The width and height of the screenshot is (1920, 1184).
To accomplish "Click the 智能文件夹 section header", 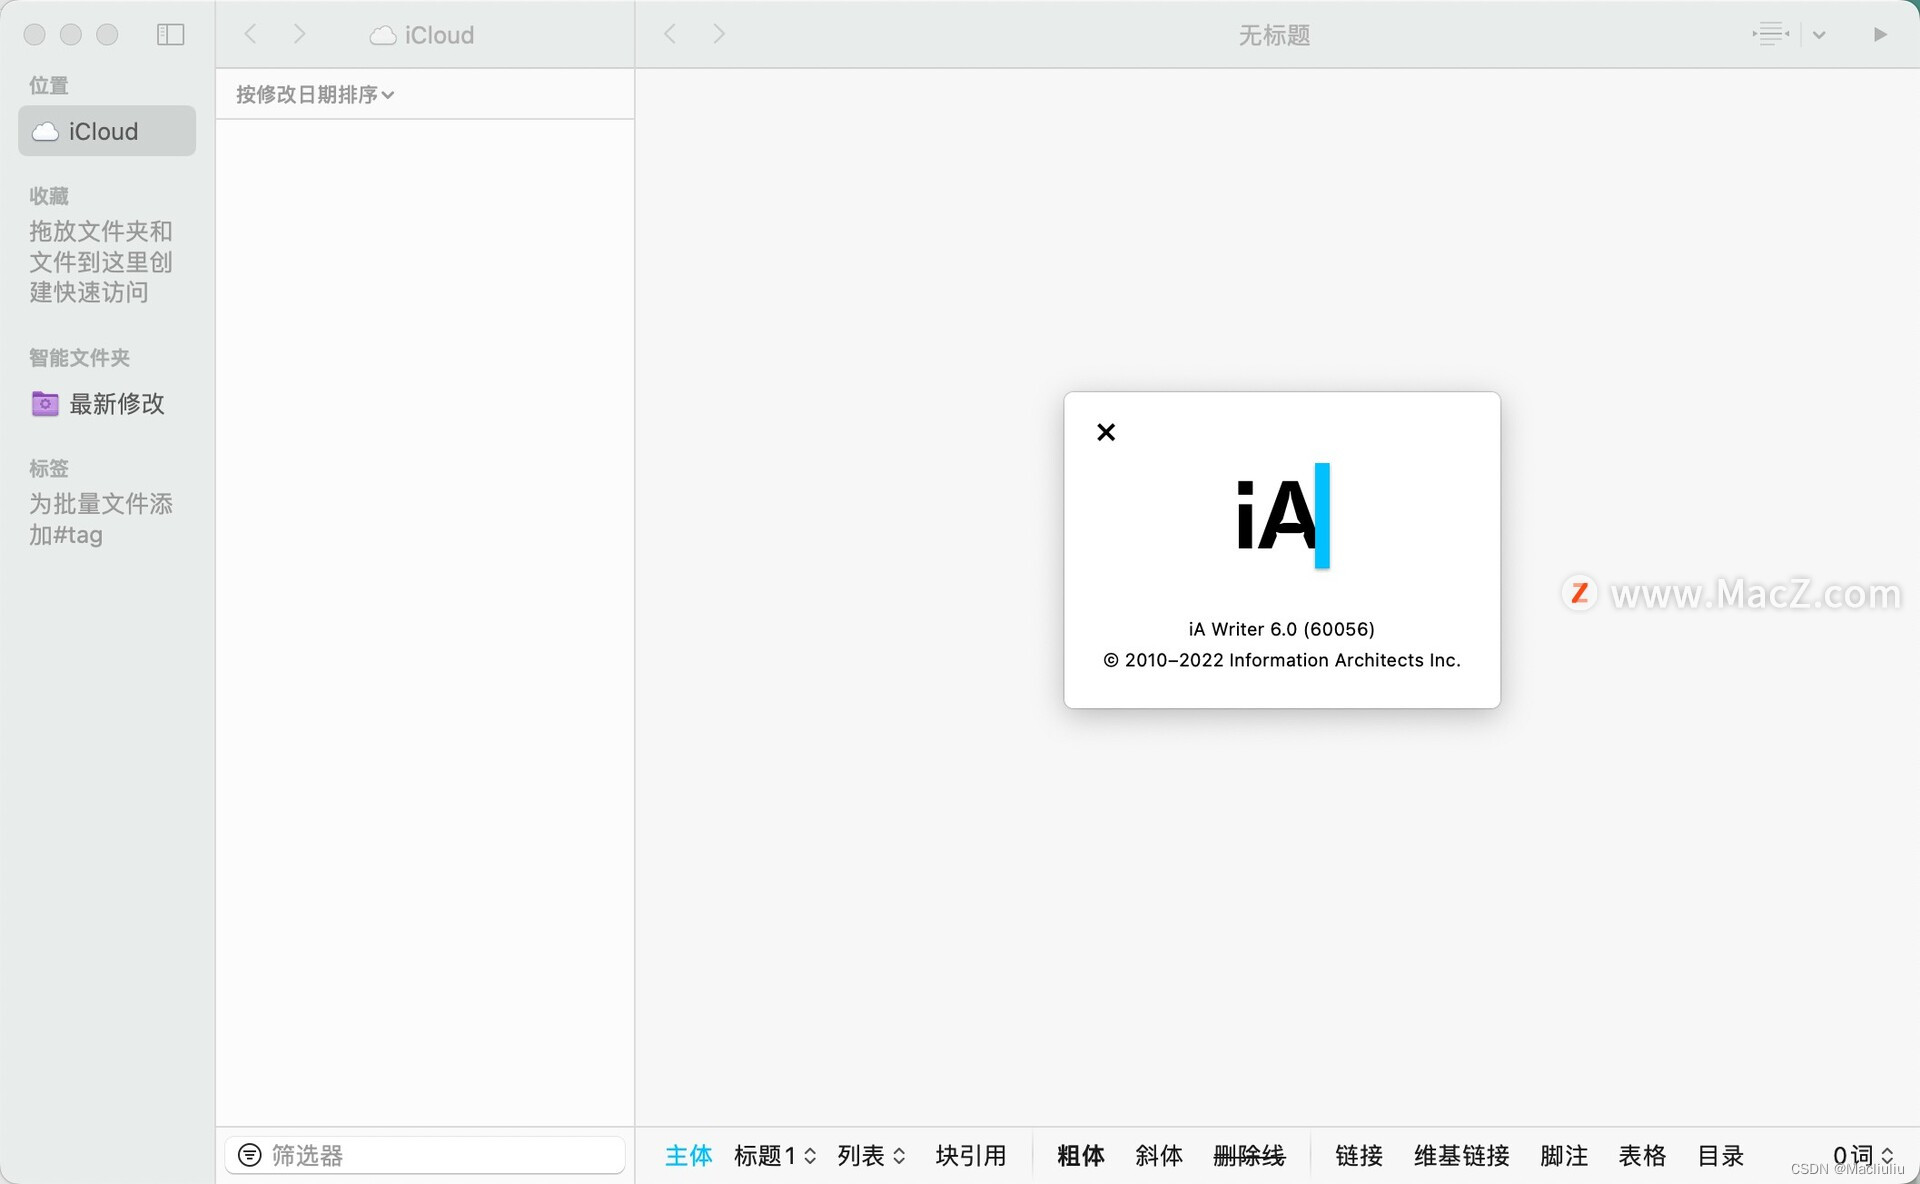I will coord(79,357).
